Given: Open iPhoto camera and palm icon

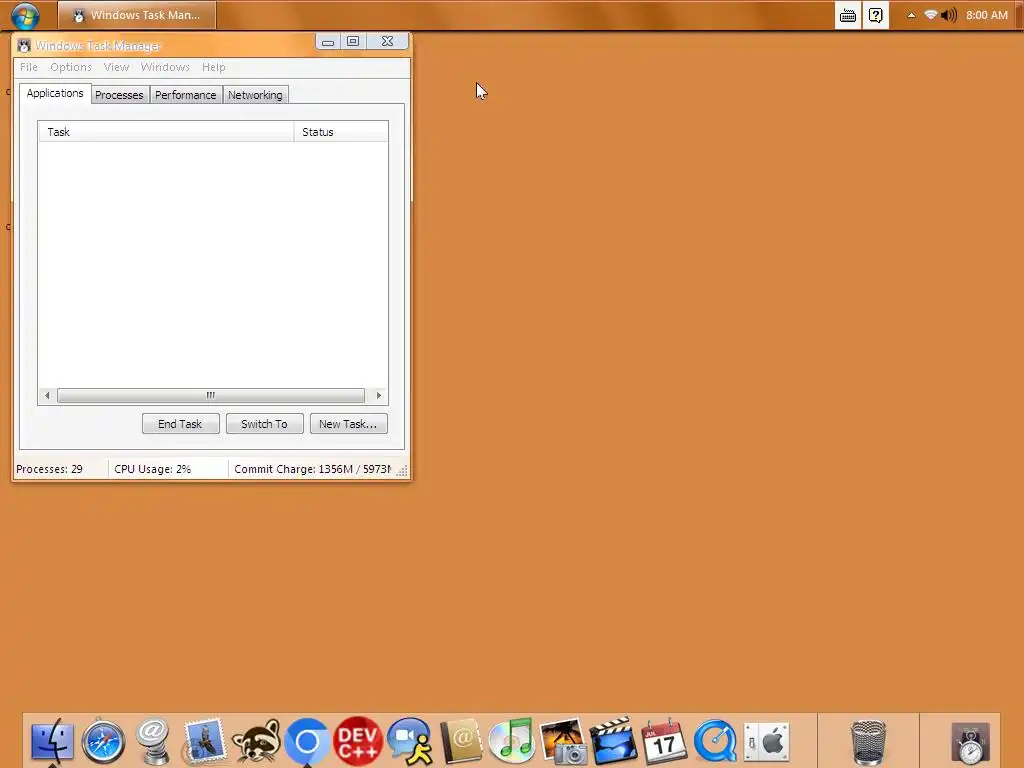Looking at the screenshot, I should click(563, 741).
